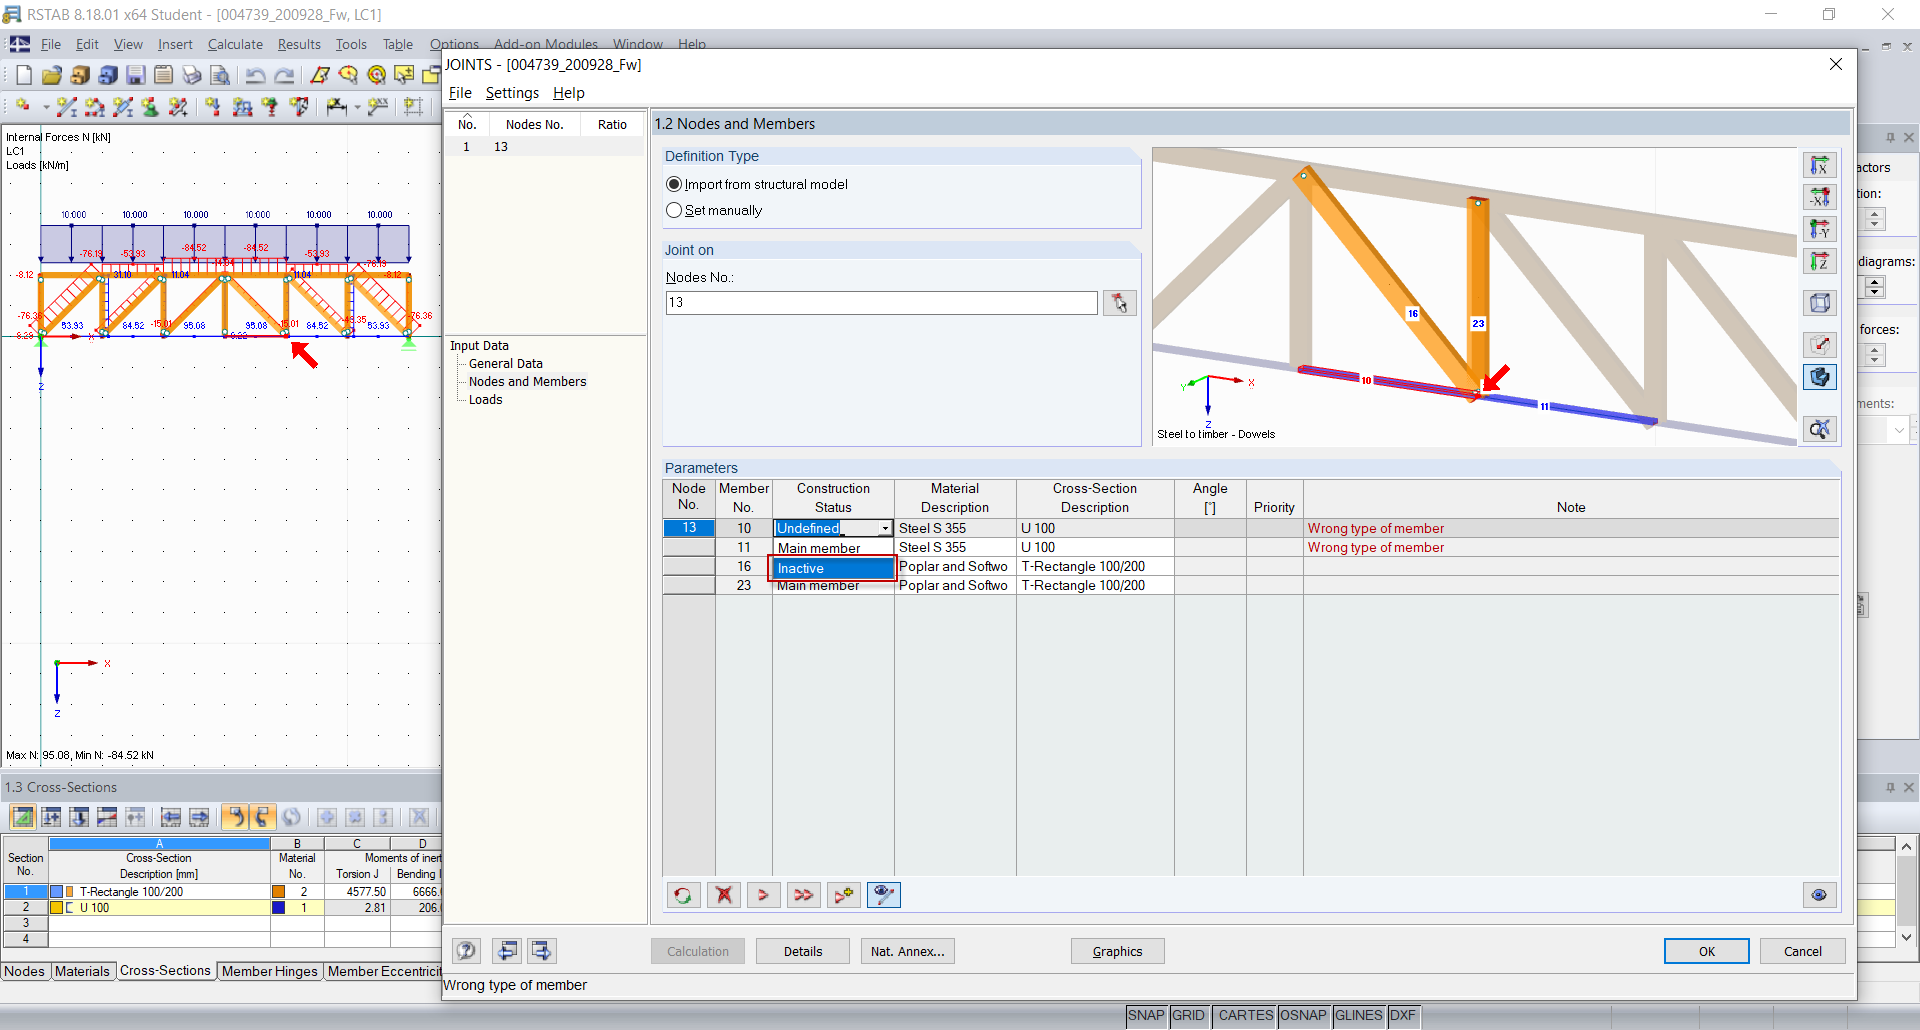Image resolution: width=1920 pixels, height=1030 pixels.
Task: Switch to isometric view cube icon
Action: pos(1820,302)
